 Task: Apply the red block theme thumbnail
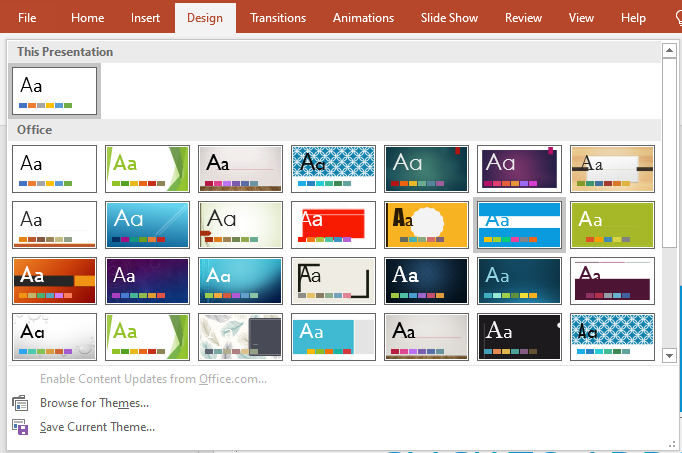334,225
